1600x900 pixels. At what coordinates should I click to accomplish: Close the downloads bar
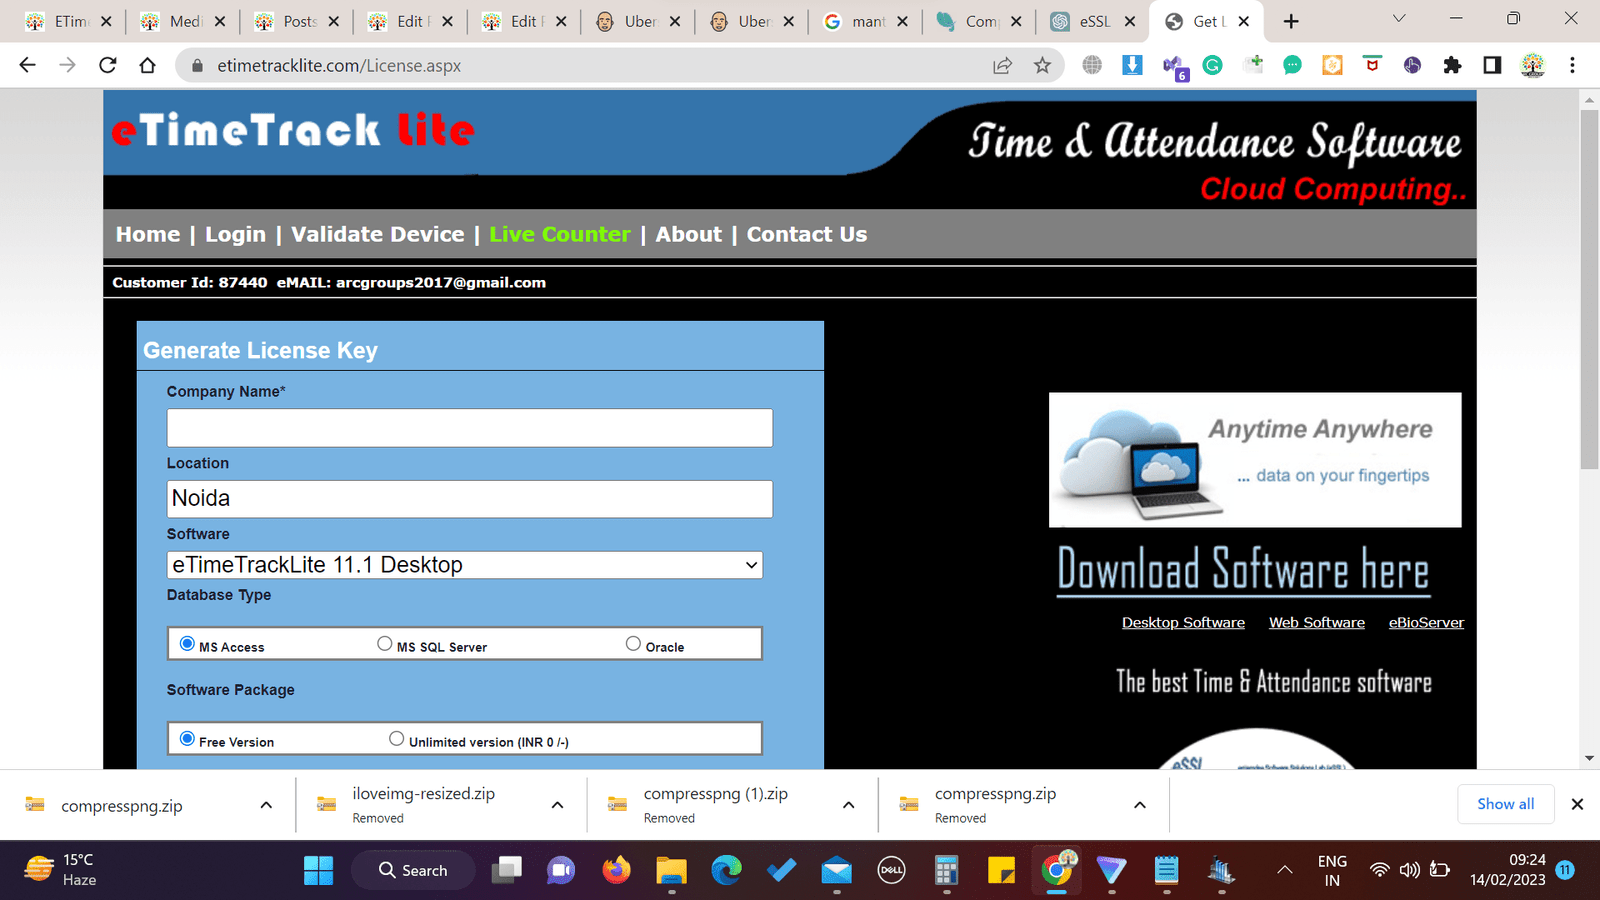coord(1577,804)
